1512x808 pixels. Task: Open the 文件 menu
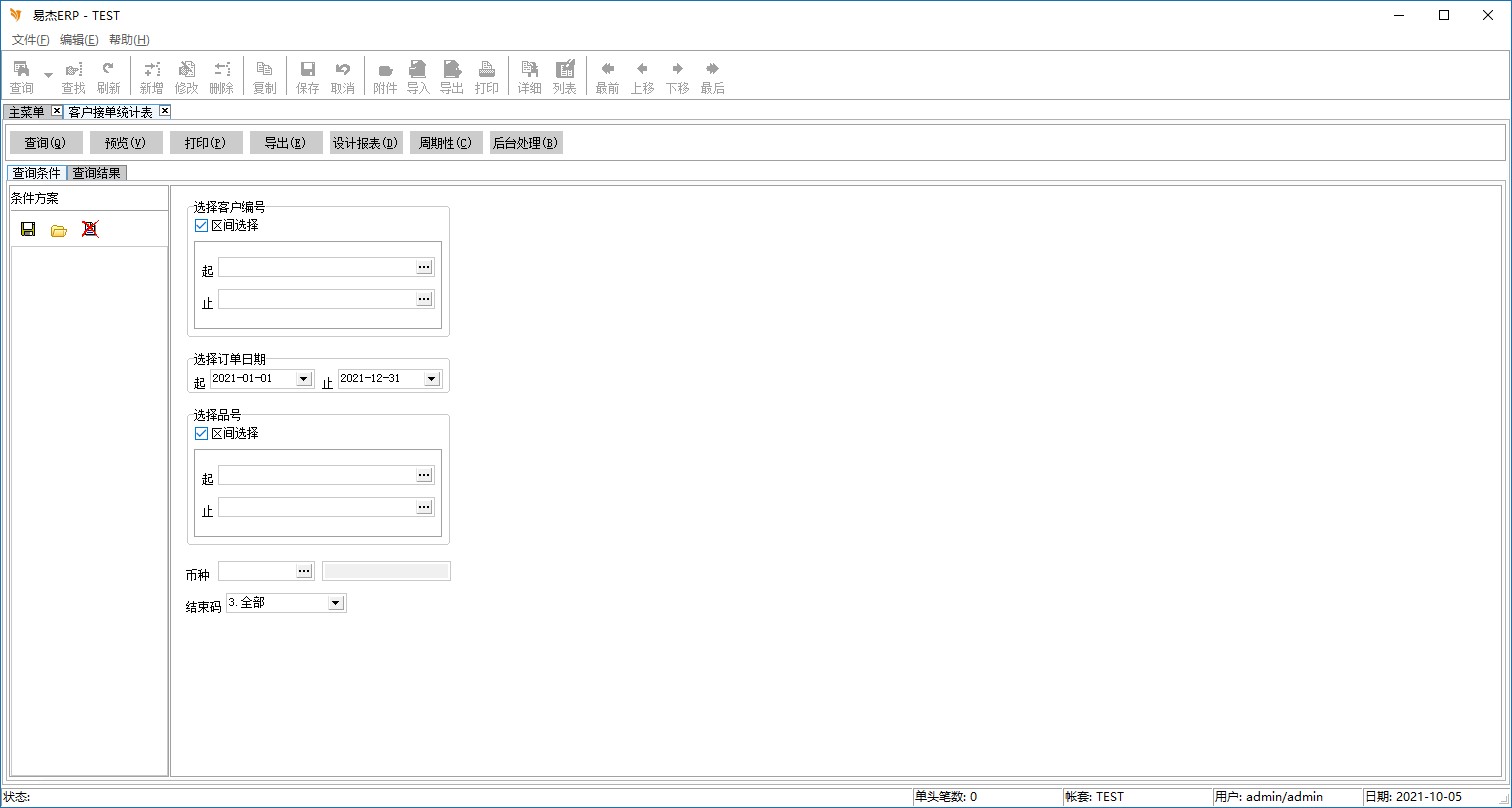pos(30,40)
